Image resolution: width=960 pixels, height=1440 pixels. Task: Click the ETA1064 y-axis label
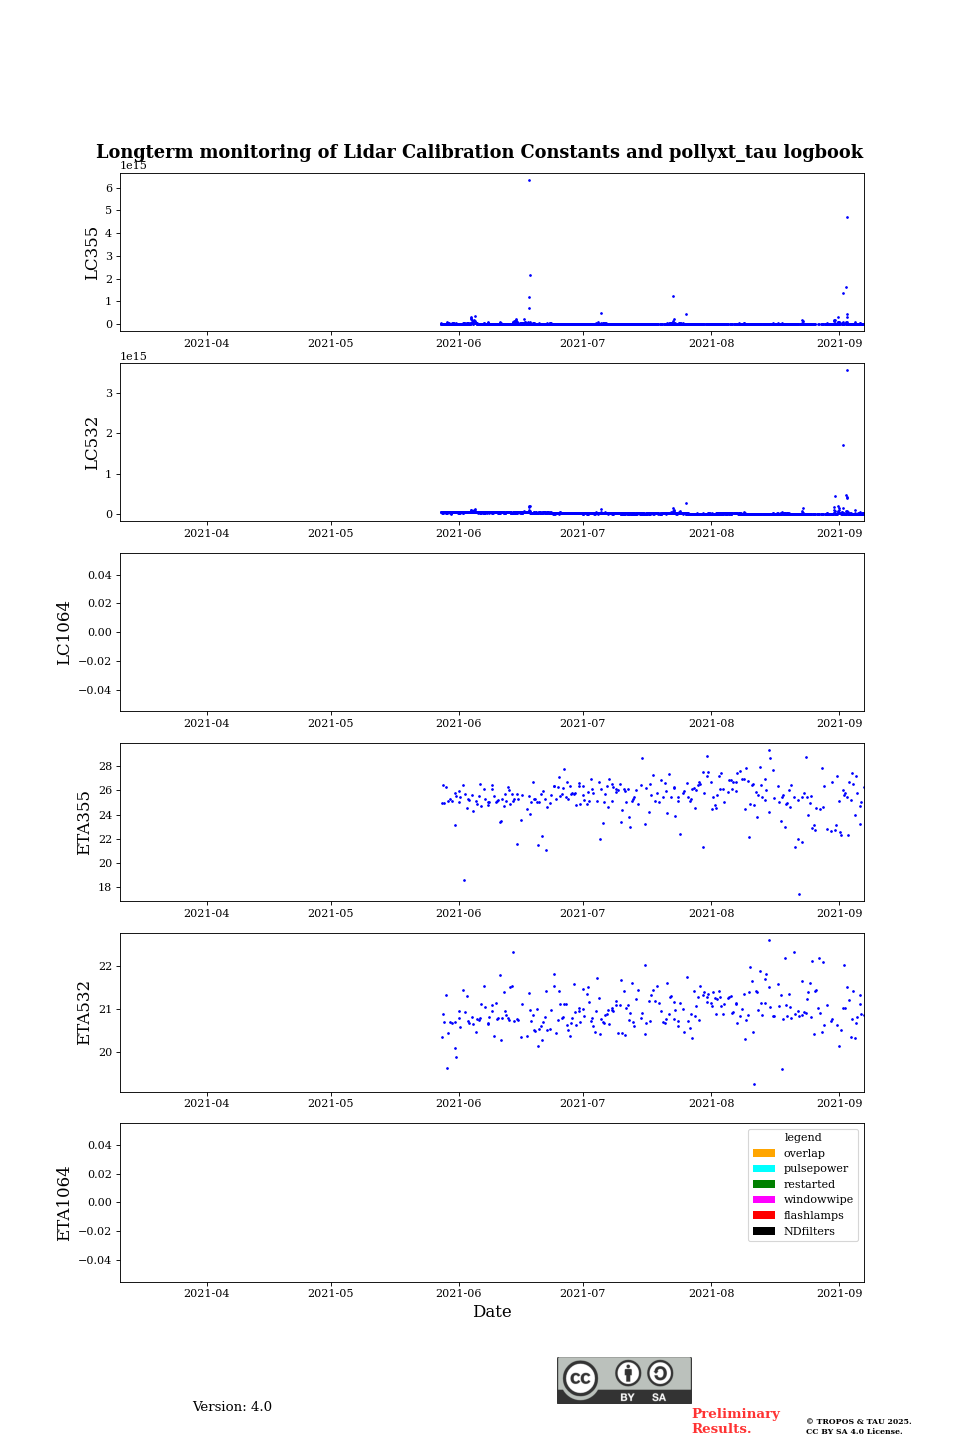tap(64, 1203)
